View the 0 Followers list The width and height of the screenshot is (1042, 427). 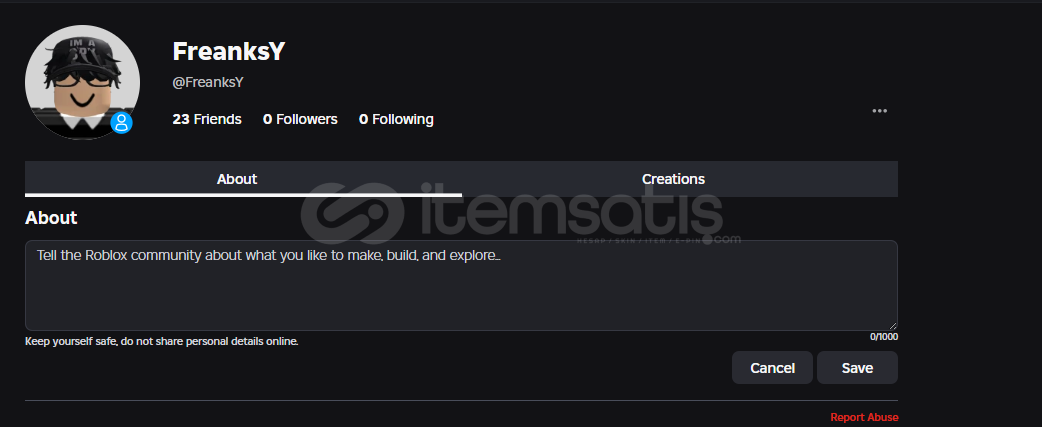pos(300,120)
